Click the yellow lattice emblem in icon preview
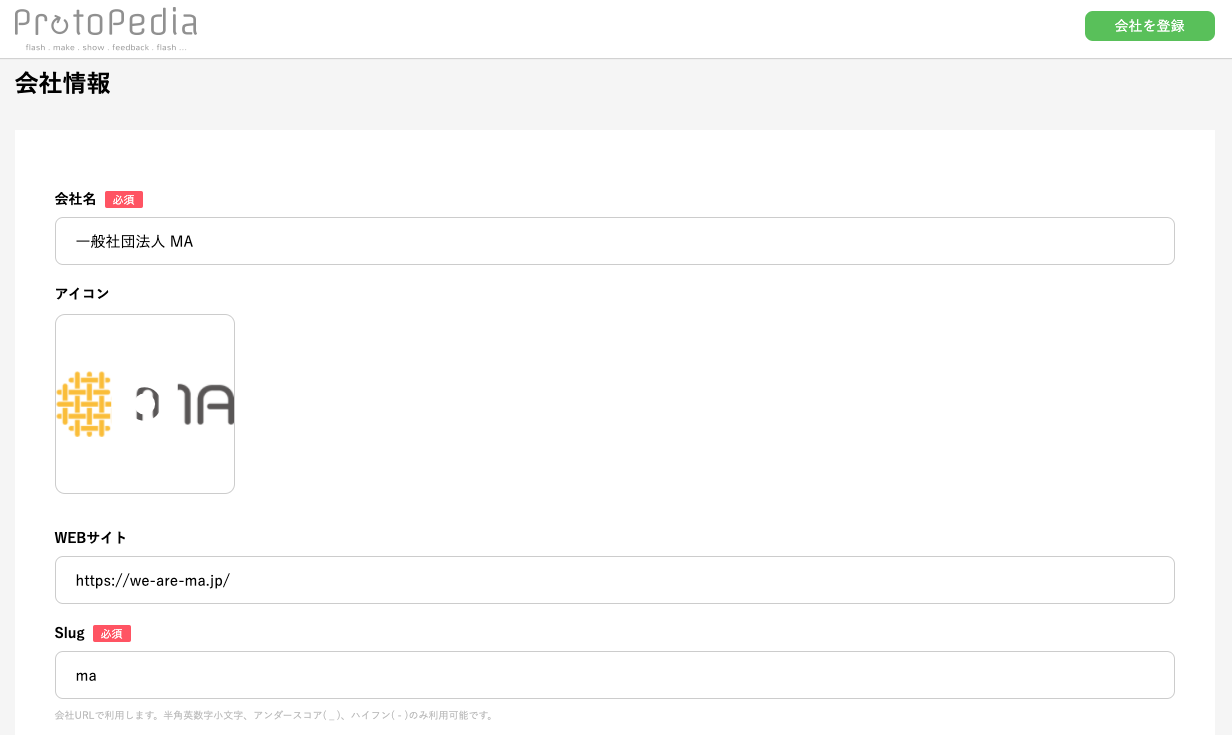 pos(83,404)
